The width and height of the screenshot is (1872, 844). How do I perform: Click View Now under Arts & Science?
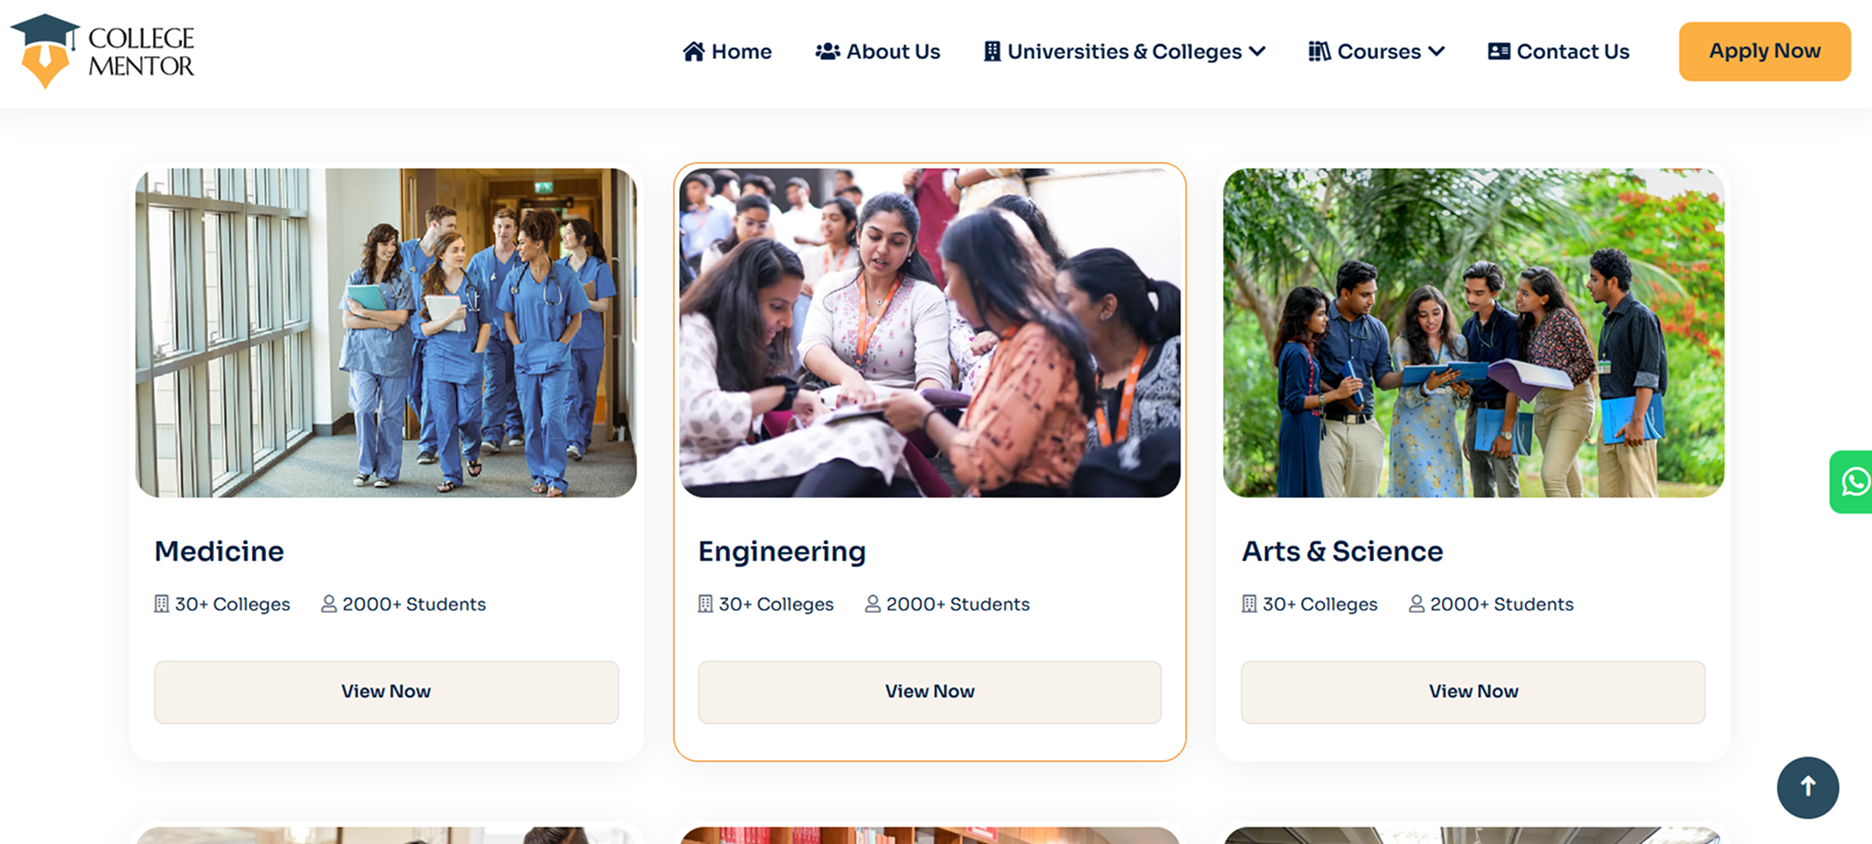[1473, 691]
